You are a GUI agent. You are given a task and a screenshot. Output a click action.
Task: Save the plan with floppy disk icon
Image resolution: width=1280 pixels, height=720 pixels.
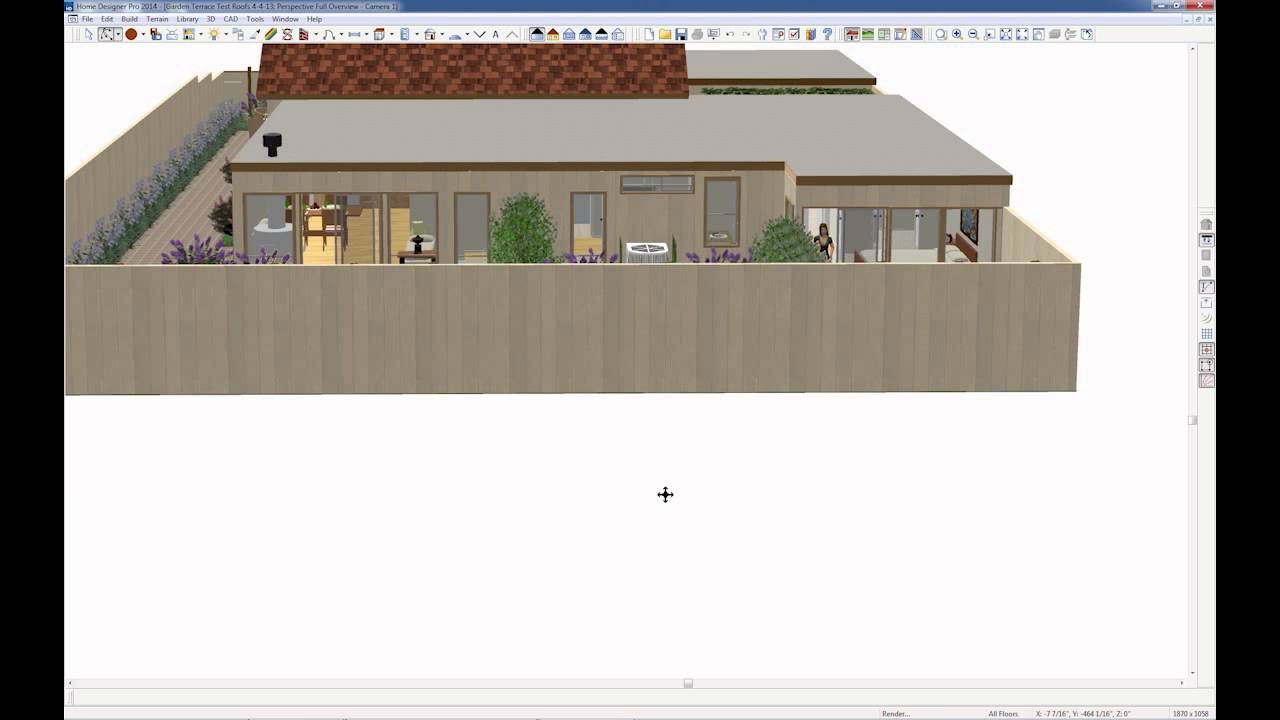point(681,34)
